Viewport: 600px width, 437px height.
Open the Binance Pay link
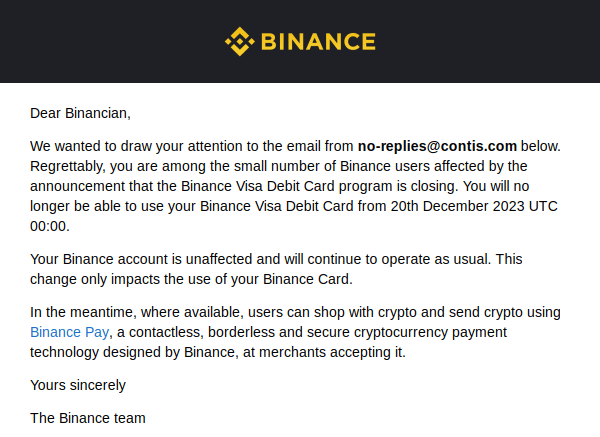click(x=70, y=332)
